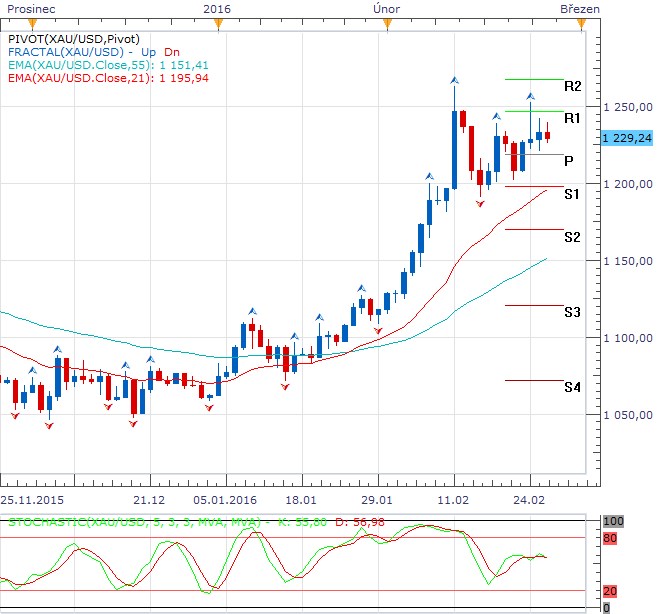Click the S2 support level label
This screenshot has width=658, height=614.
pos(572,237)
